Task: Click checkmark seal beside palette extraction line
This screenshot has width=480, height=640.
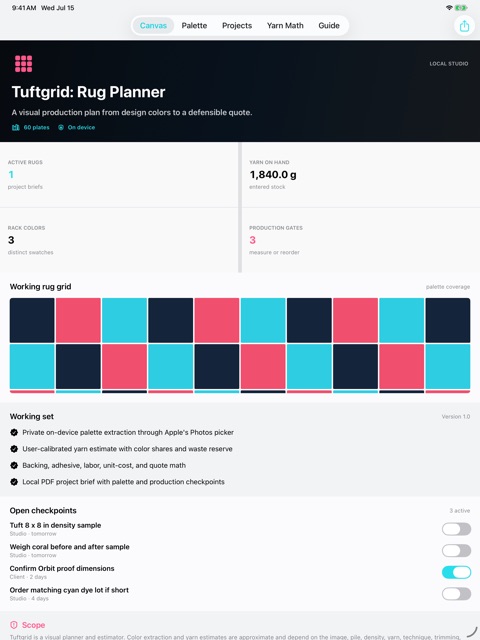Action: pyautogui.click(x=14, y=432)
